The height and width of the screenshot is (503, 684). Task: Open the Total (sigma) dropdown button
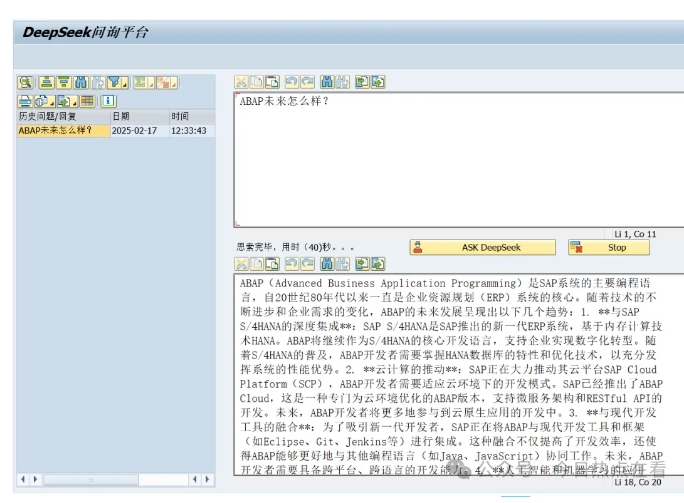(x=144, y=82)
